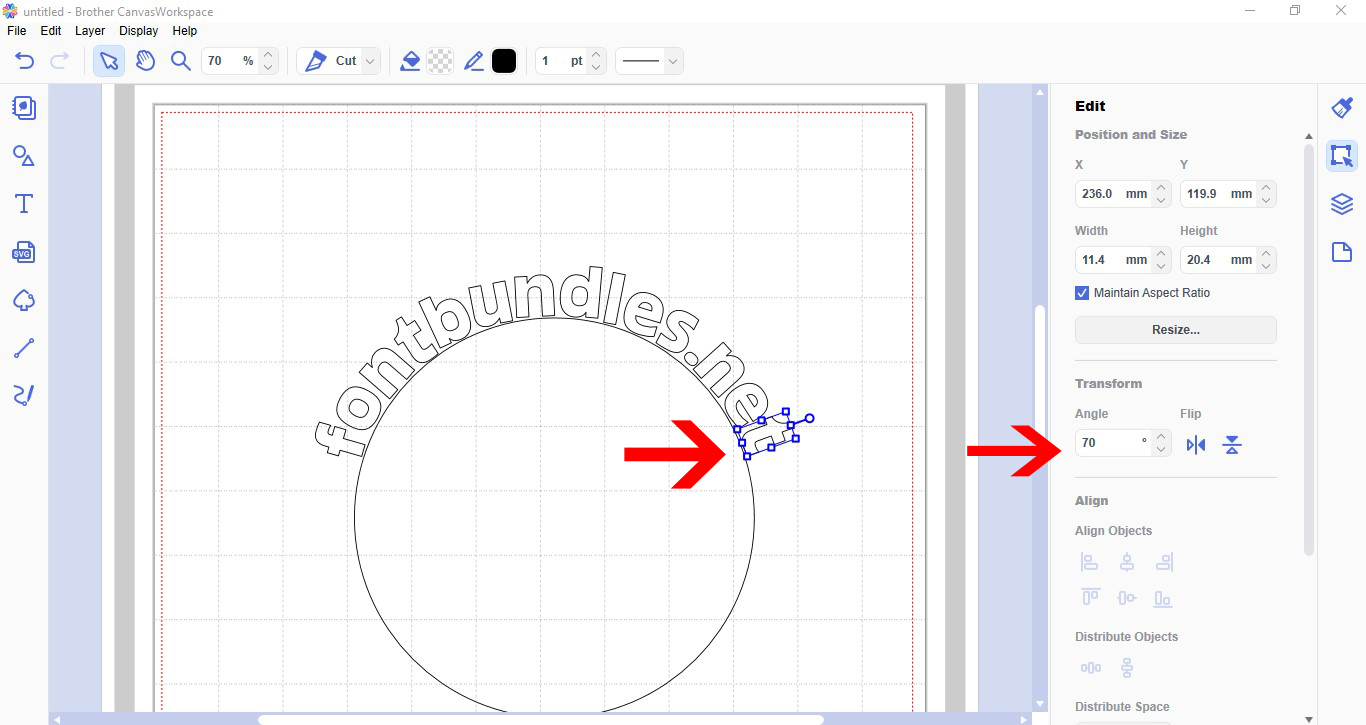
Task: Click the Angle input field
Action: pyautogui.click(x=1113, y=442)
